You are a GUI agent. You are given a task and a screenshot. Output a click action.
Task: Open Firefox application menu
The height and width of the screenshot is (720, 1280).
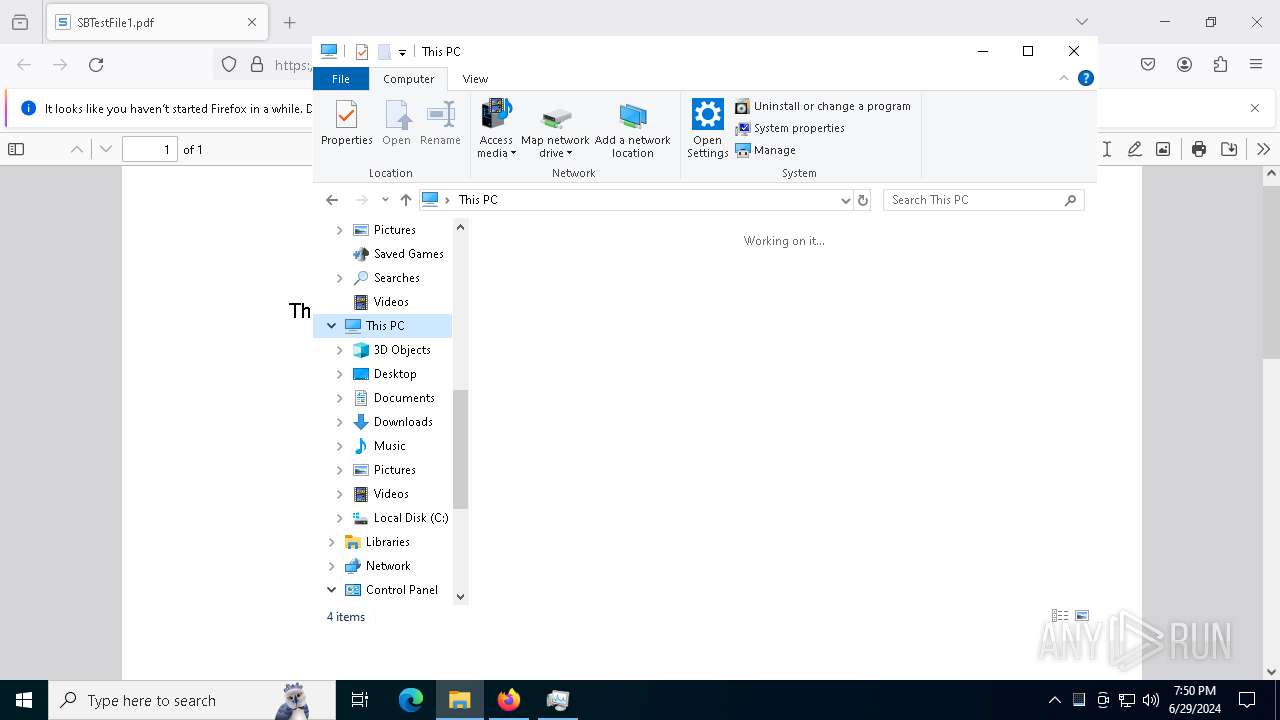[x=1256, y=65]
